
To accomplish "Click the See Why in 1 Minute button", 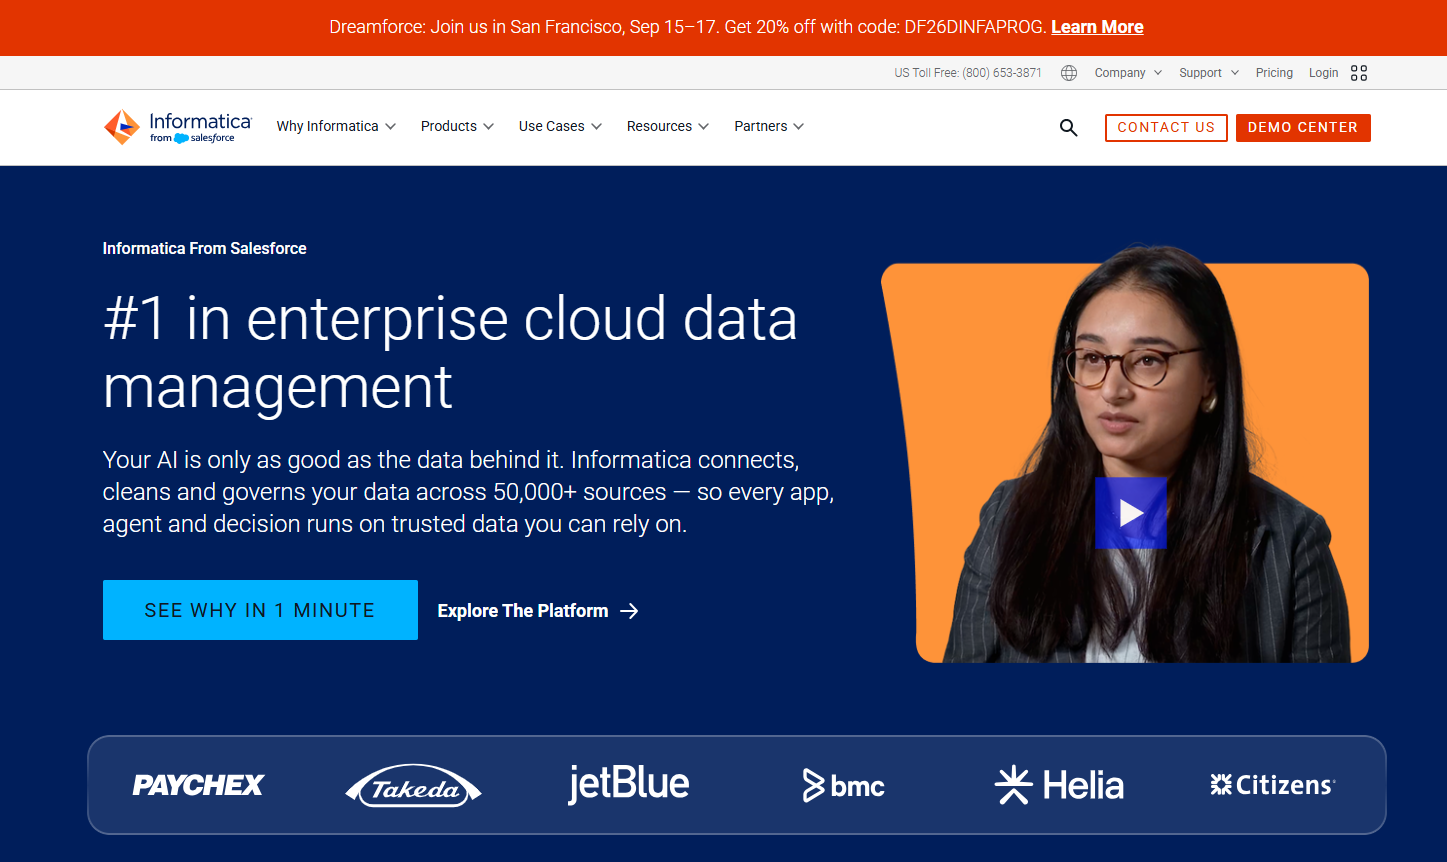I will point(260,610).
